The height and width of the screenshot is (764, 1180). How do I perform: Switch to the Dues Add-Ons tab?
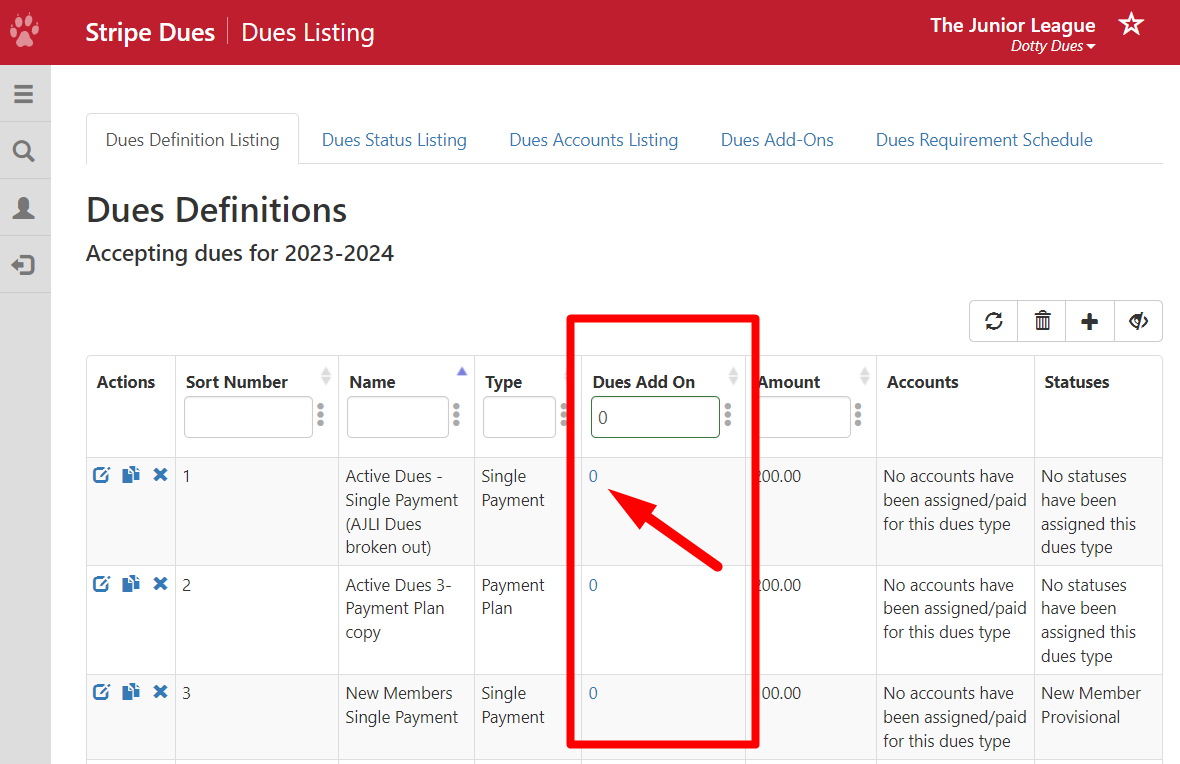click(x=777, y=140)
